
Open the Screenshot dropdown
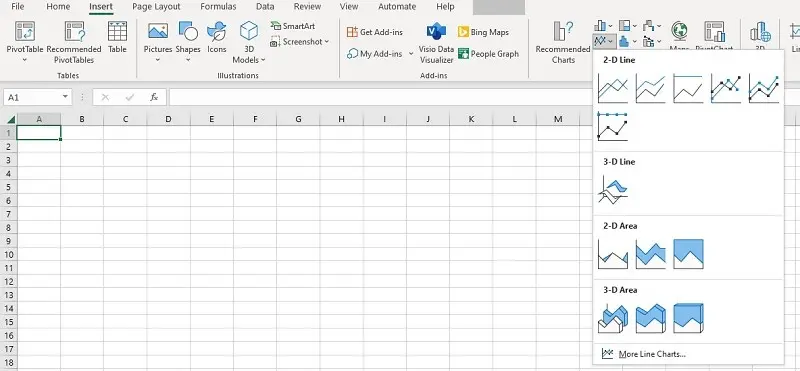point(327,42)
